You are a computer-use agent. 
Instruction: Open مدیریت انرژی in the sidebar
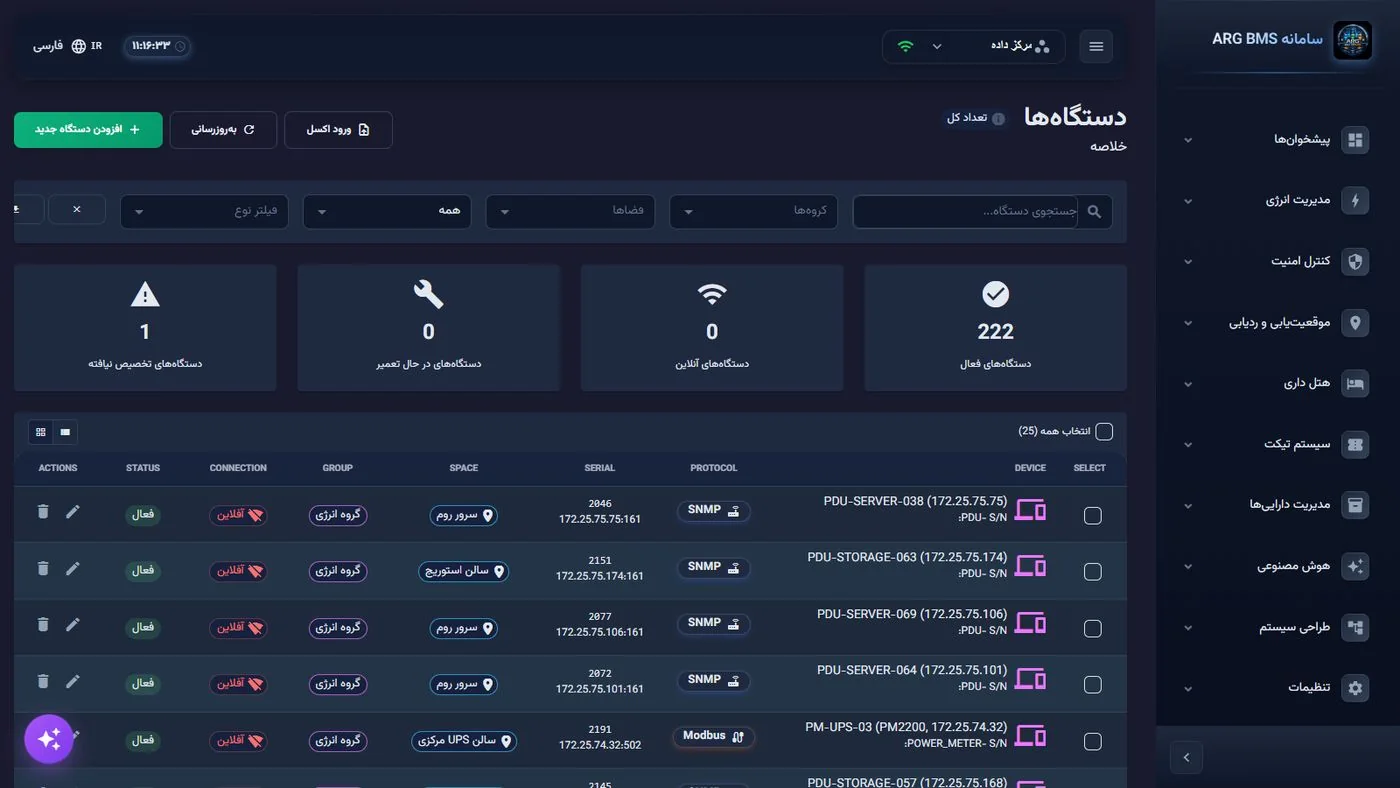(1276, 201)
